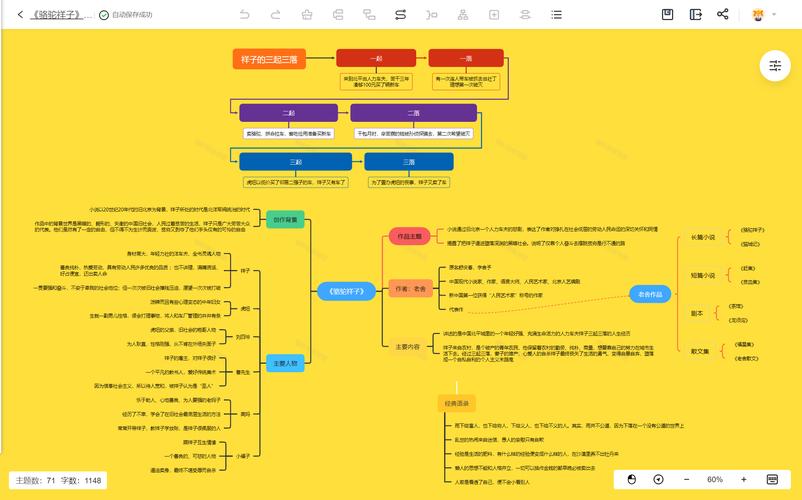Select the purple 二起 node
The width and height of the screenshot is (802, 500).
tap(288, 113)
